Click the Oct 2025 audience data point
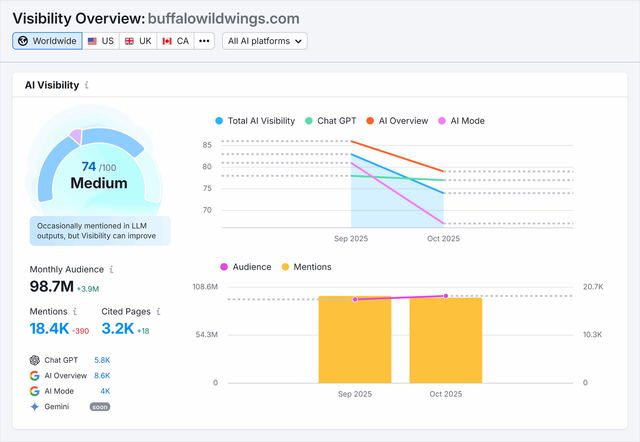Image resolution: width=640 pixels, height=442 pixels. tap(446, 296)
